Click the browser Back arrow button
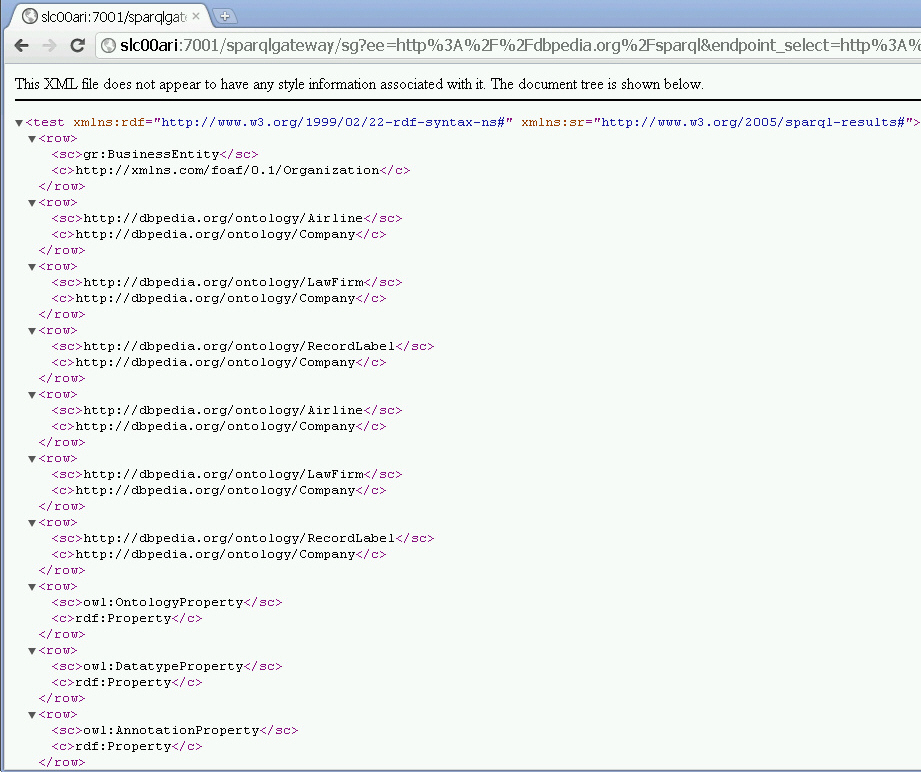The height and width of the screenshot is (772, 921). point(22,46)
